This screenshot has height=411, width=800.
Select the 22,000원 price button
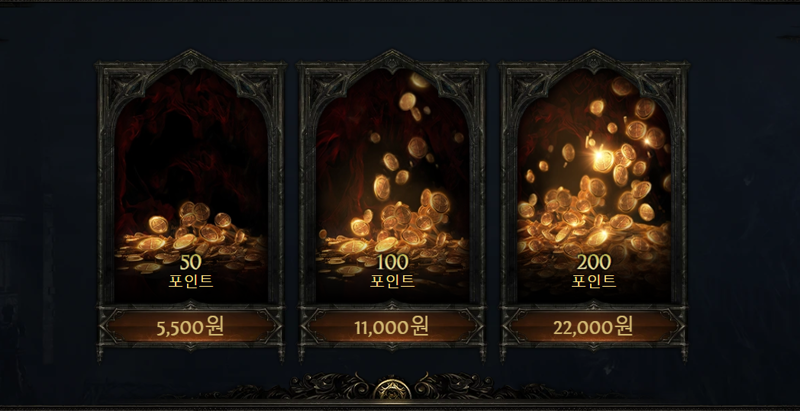[x=593, y=327]
